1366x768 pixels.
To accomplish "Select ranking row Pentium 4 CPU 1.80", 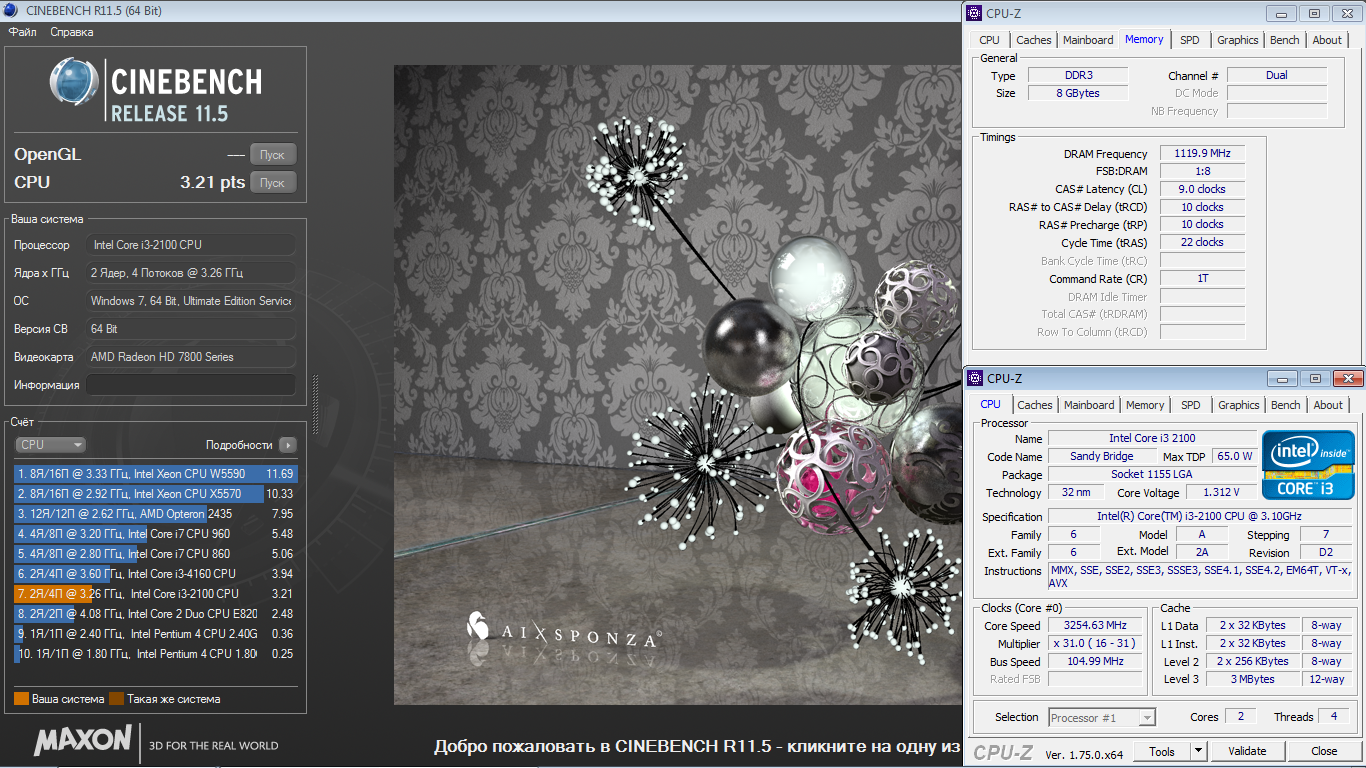I will 156,654.
